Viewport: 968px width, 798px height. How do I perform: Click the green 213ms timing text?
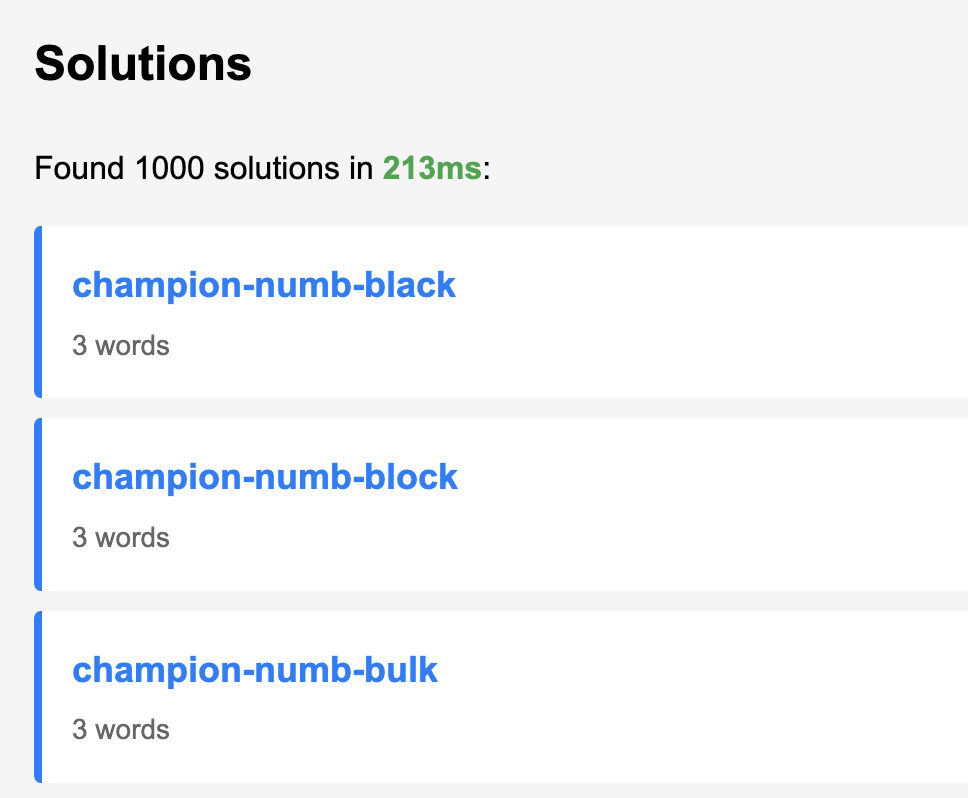click(x=432, y=168)
